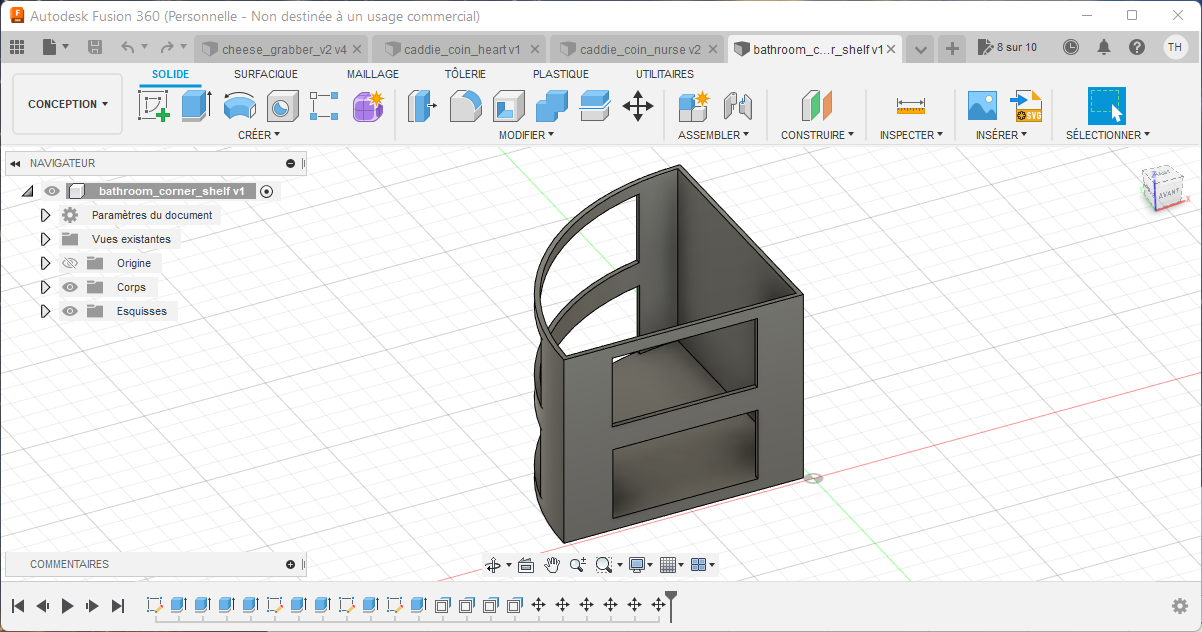Switch to the UTILITAIRES tab
The image size is (1202, 632).
click(x=665, y=74)
